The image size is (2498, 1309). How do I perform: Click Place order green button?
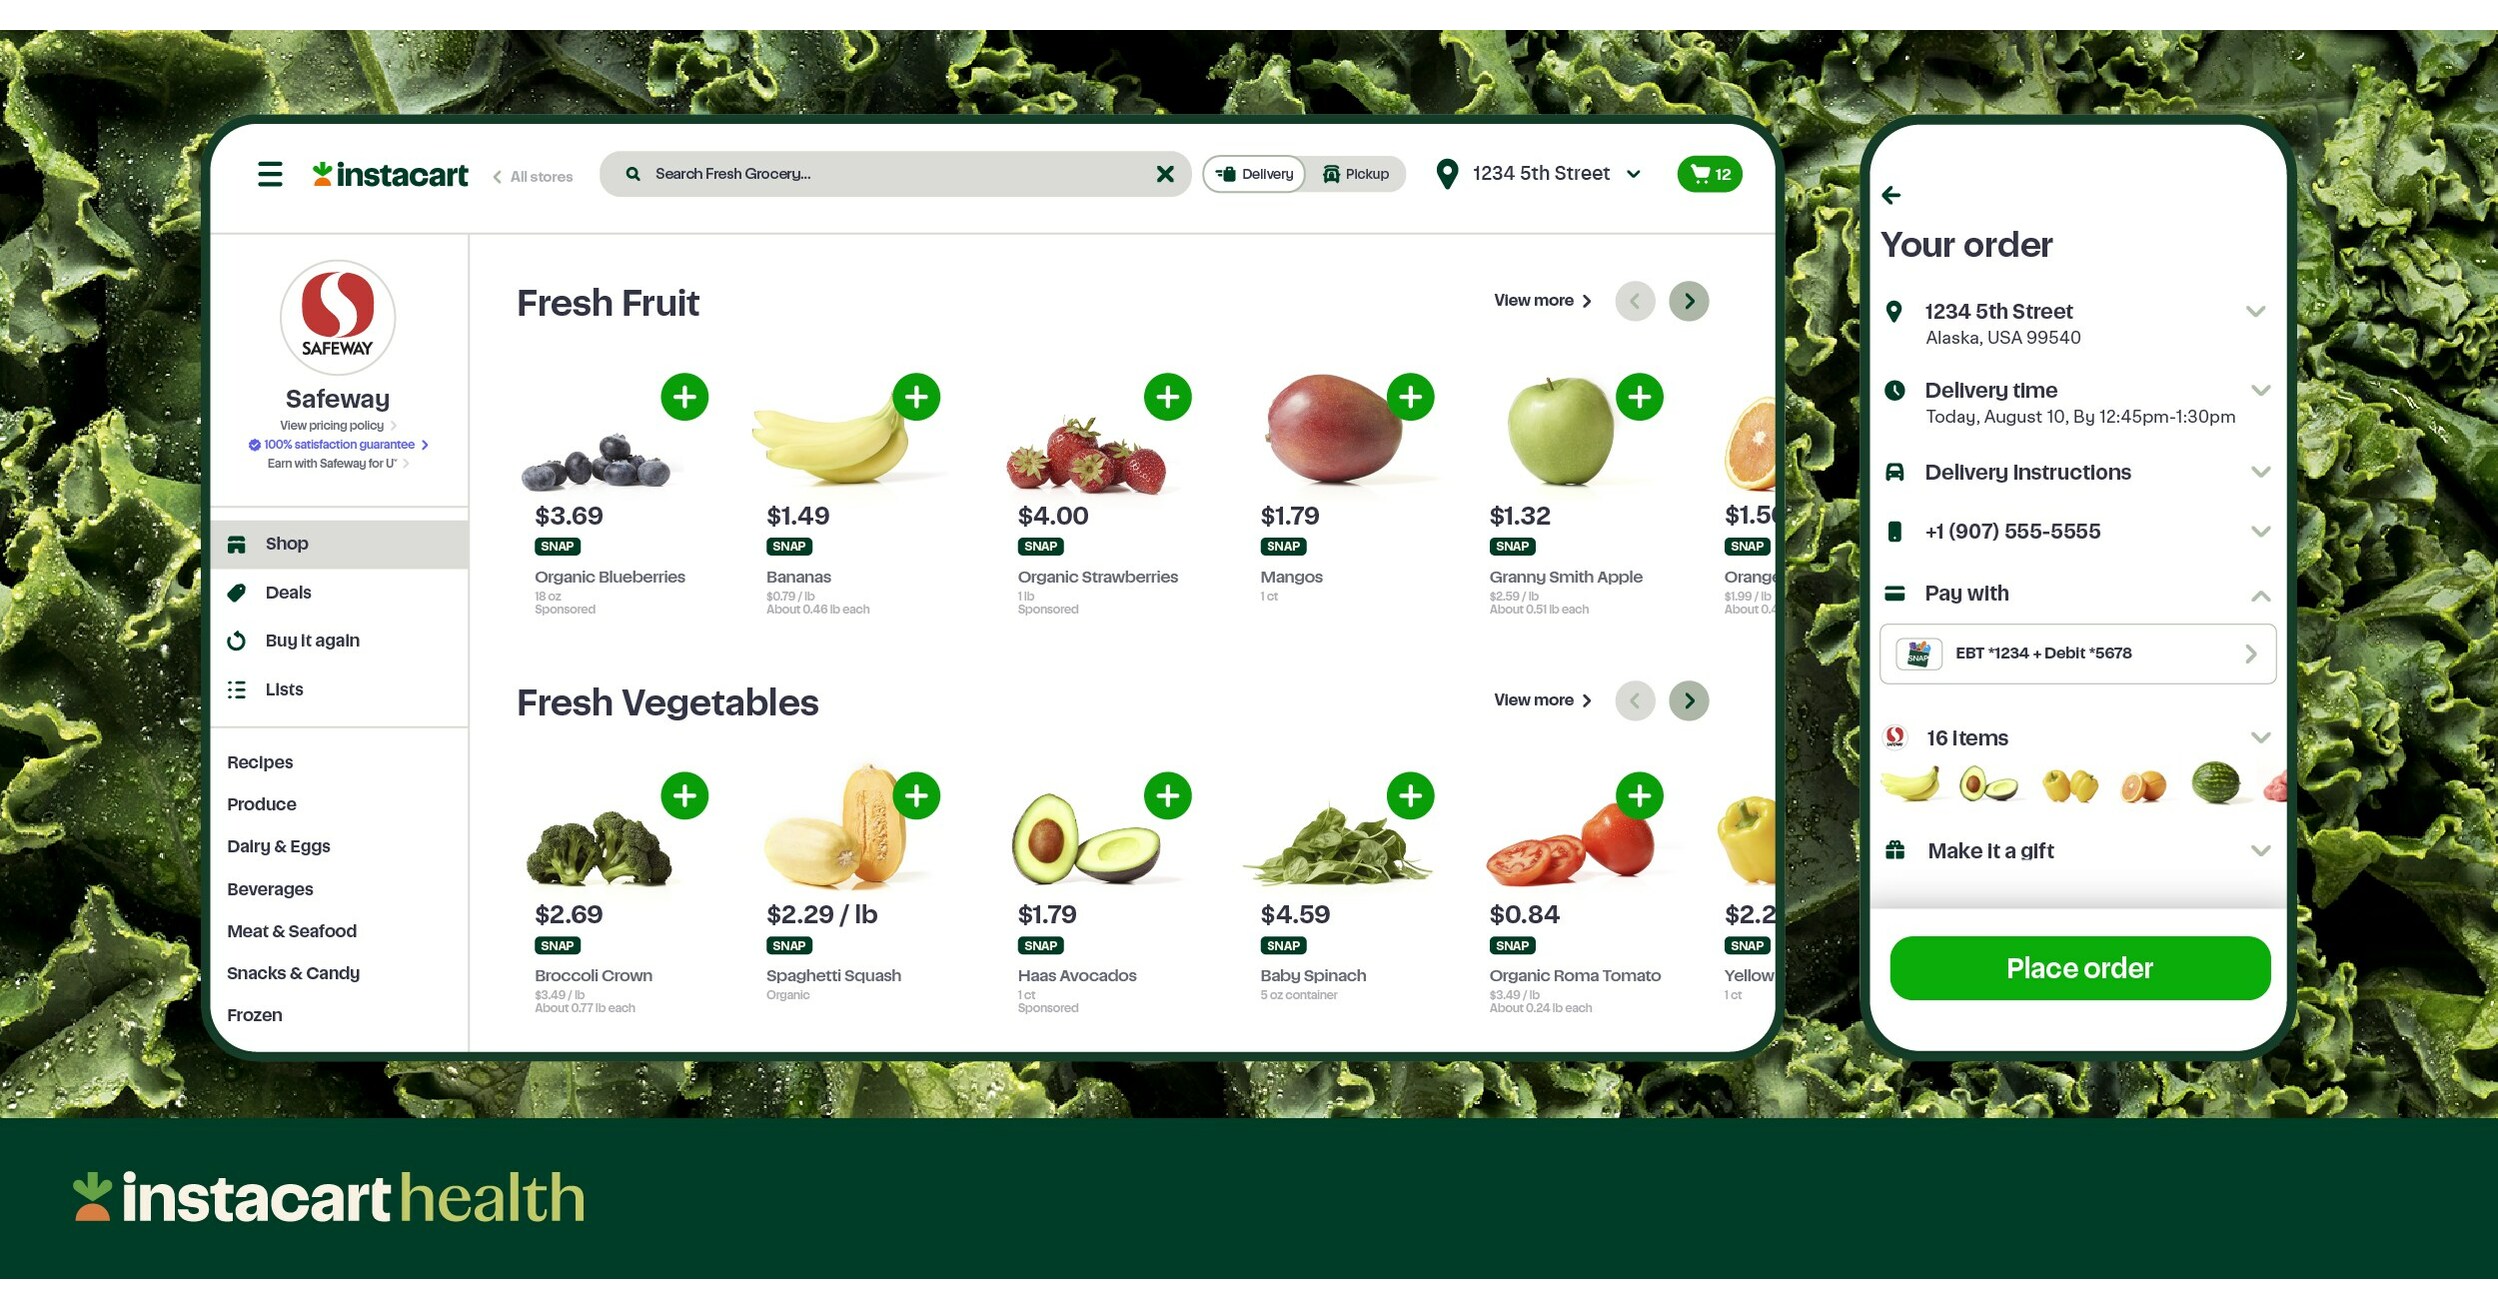2078,970
